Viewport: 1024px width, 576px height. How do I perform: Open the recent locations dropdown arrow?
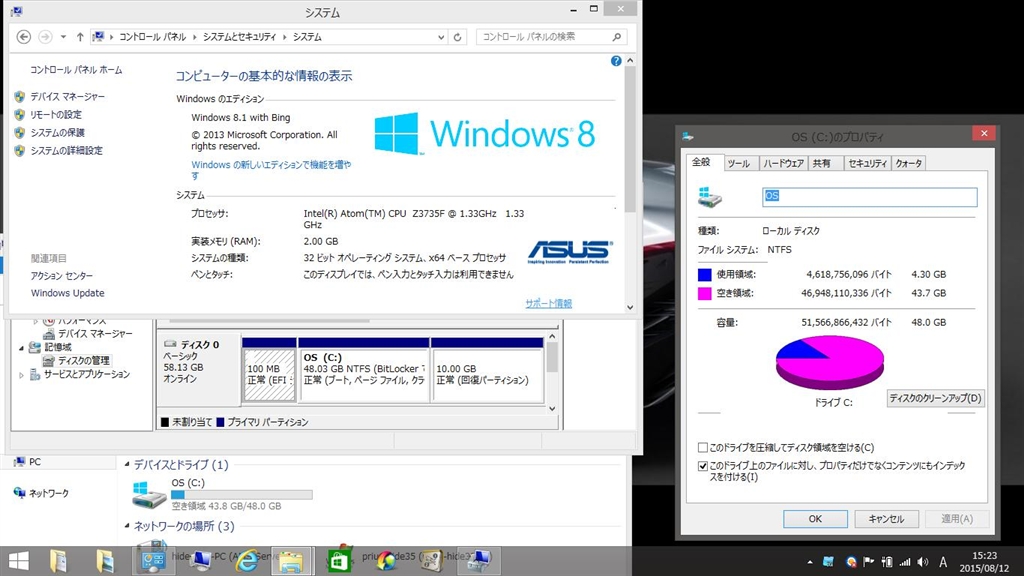pos(63,37)
